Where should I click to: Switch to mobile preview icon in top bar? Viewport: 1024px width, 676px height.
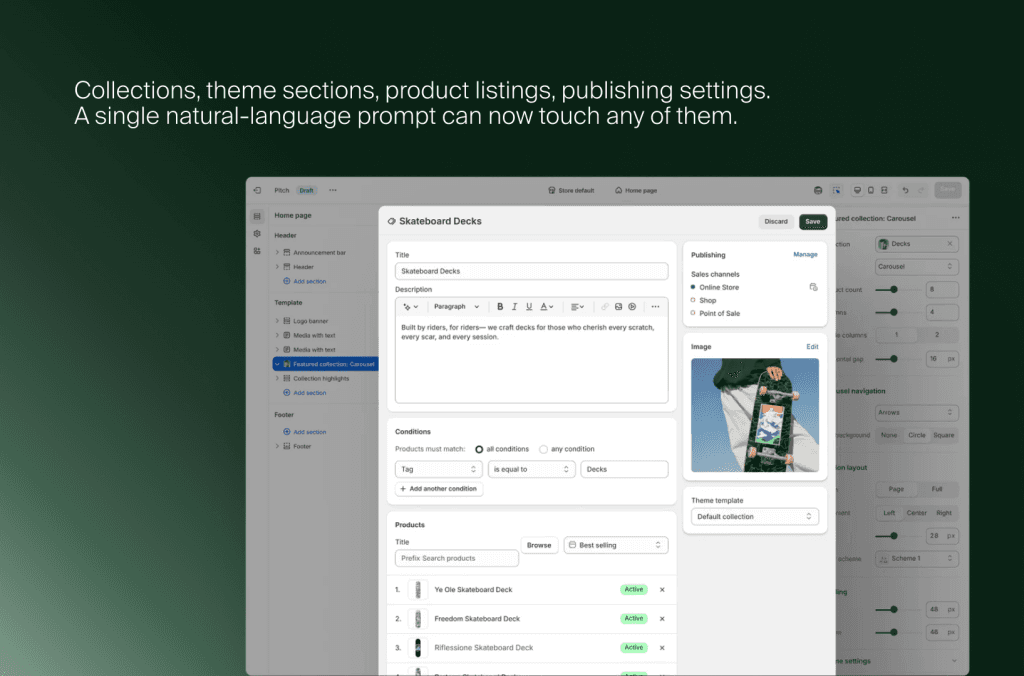tap(871, 190)
